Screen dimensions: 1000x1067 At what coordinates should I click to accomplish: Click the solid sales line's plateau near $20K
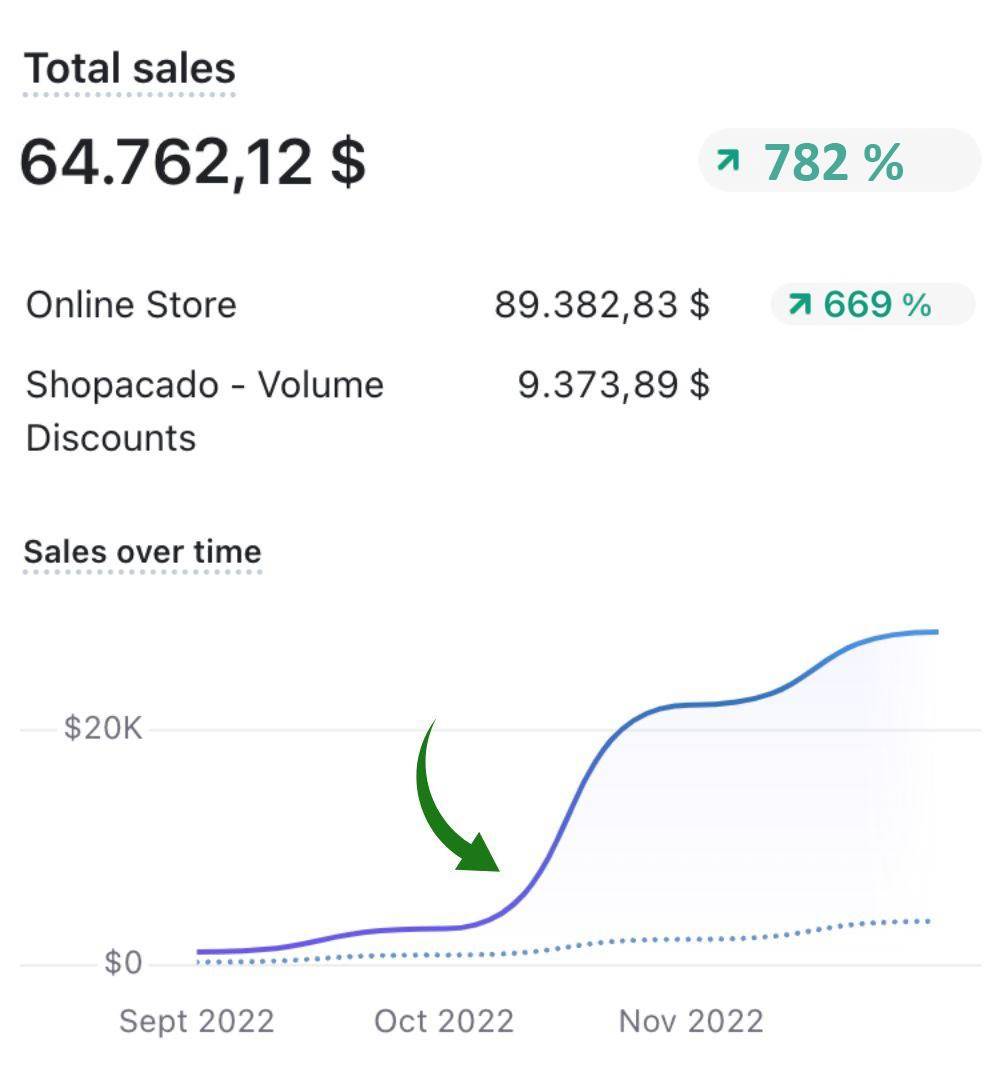[690, 705]
